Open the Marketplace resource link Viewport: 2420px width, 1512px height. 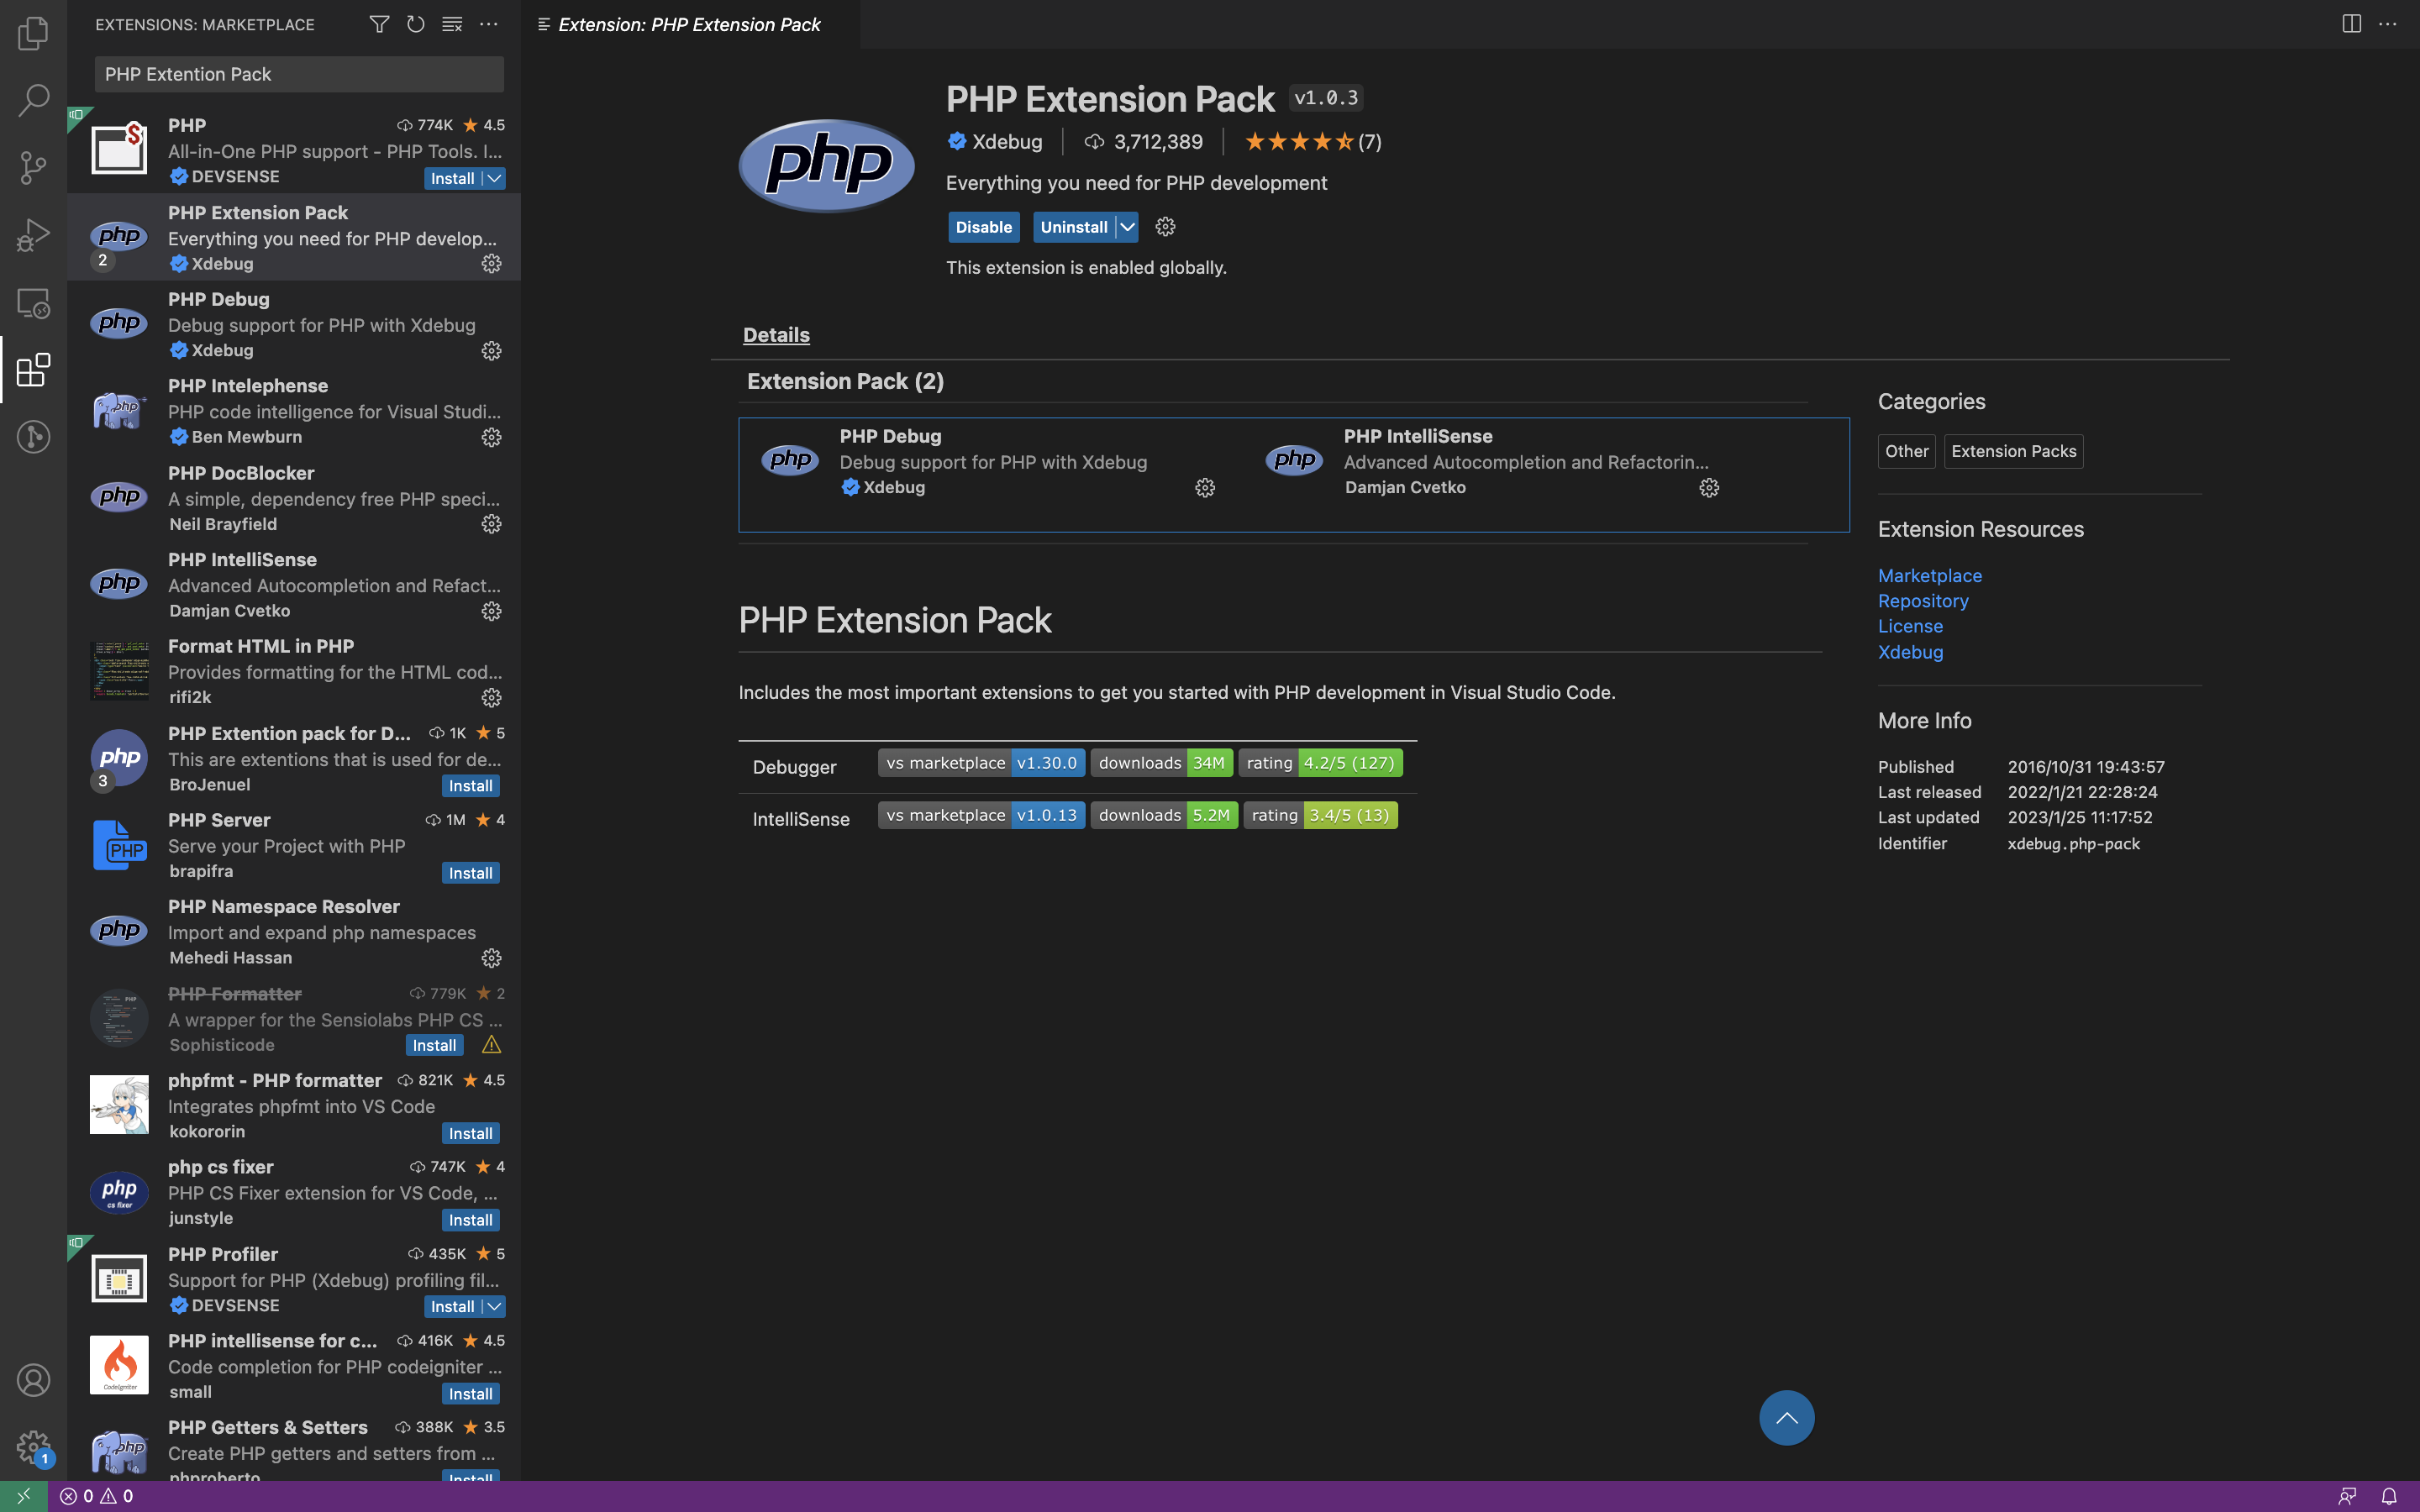pos(1929,576)
